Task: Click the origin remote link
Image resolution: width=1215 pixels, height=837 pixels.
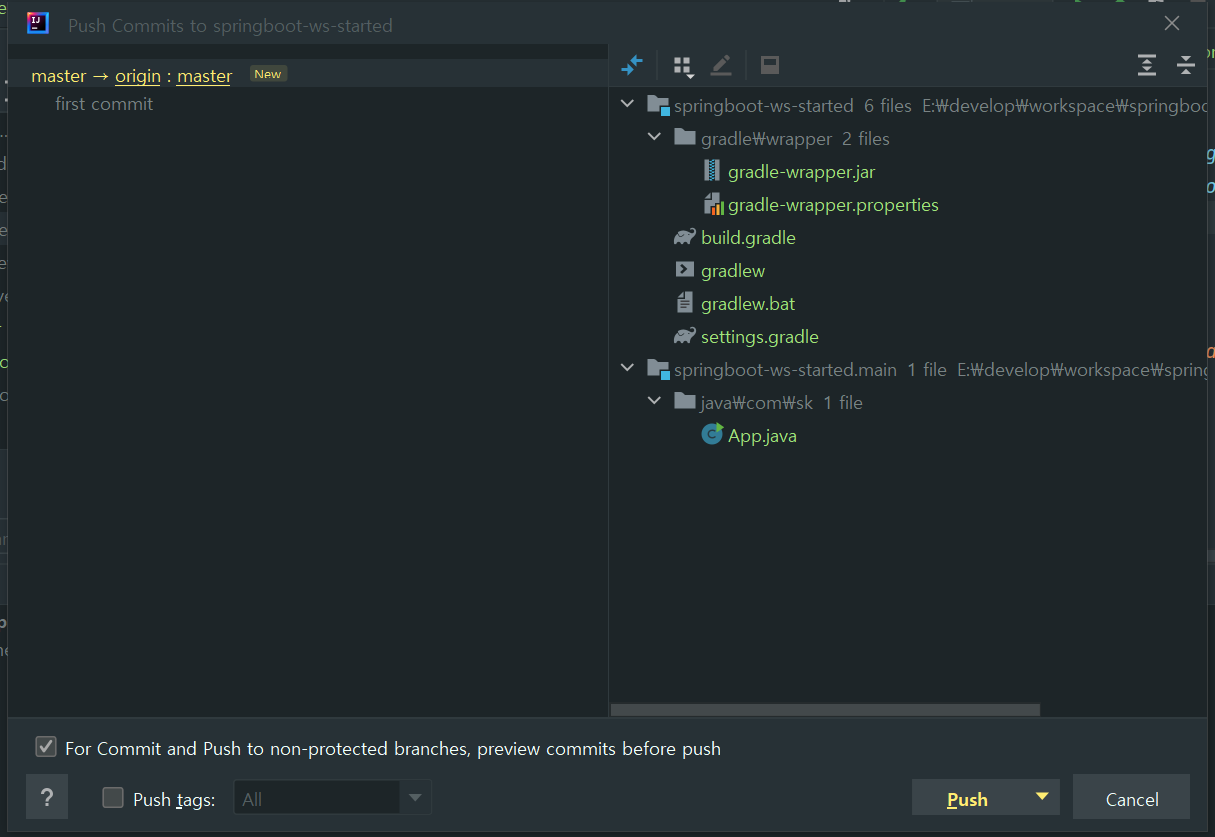Action: 137,76
